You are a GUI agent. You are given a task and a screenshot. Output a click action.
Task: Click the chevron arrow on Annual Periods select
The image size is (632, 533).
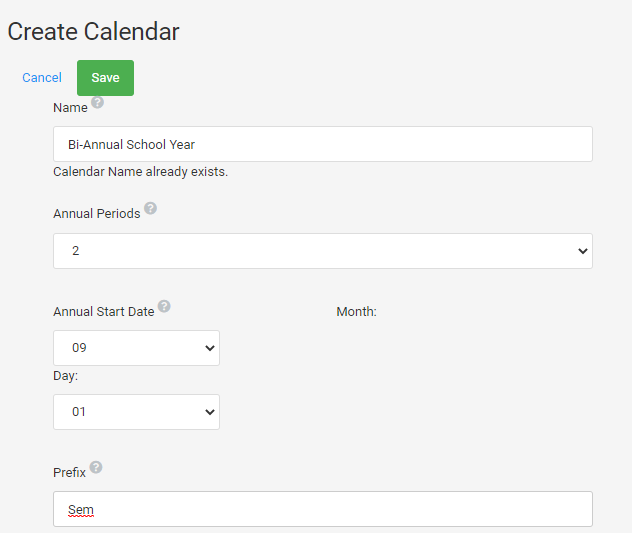tap(583, 251)
